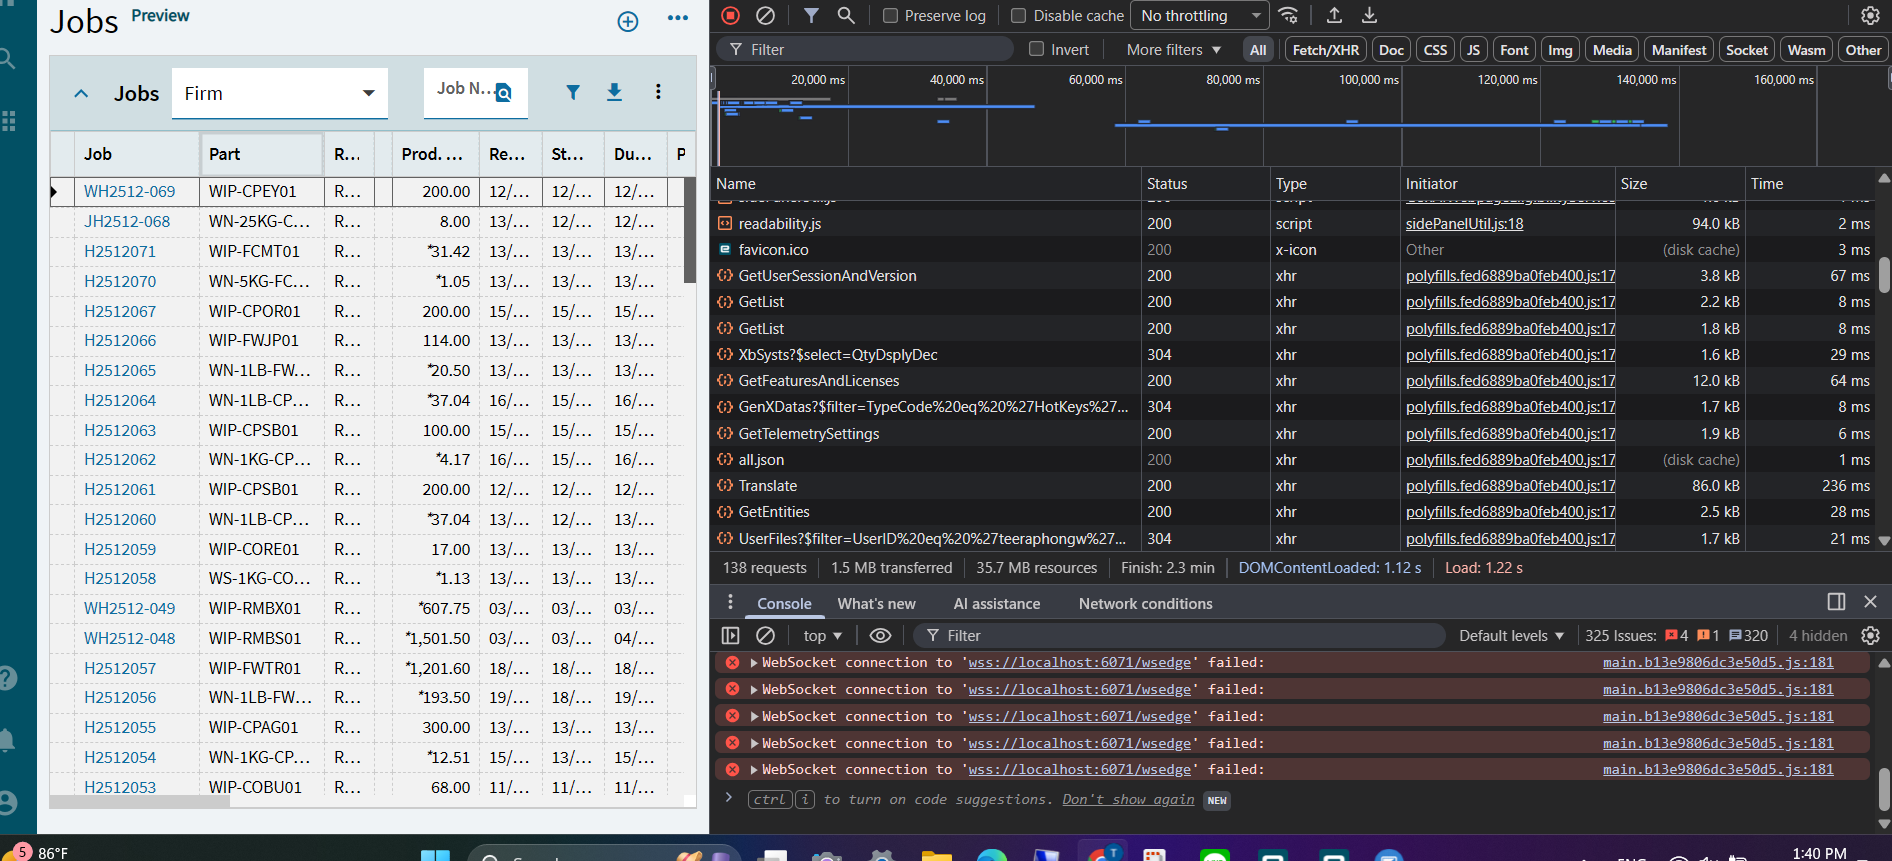
Task: Click the Jobs grid filter funnel icon
Action: pyautogui.click(x=573, y=92)
